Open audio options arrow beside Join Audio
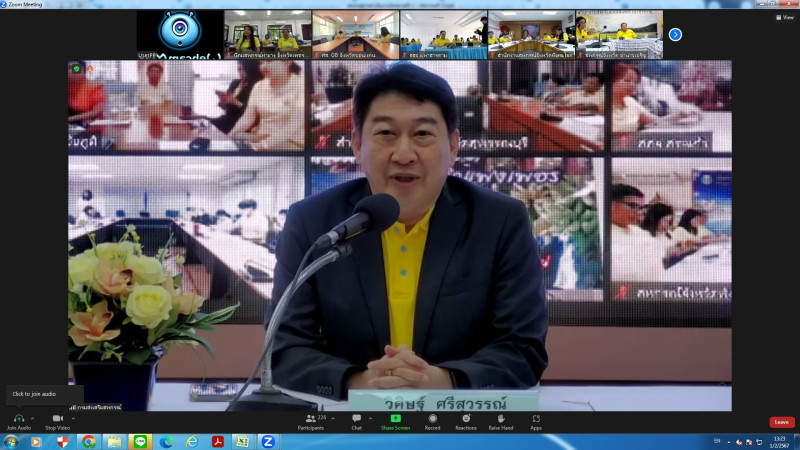The width and height of the screenshot is (800, 450). click(33, 418)
